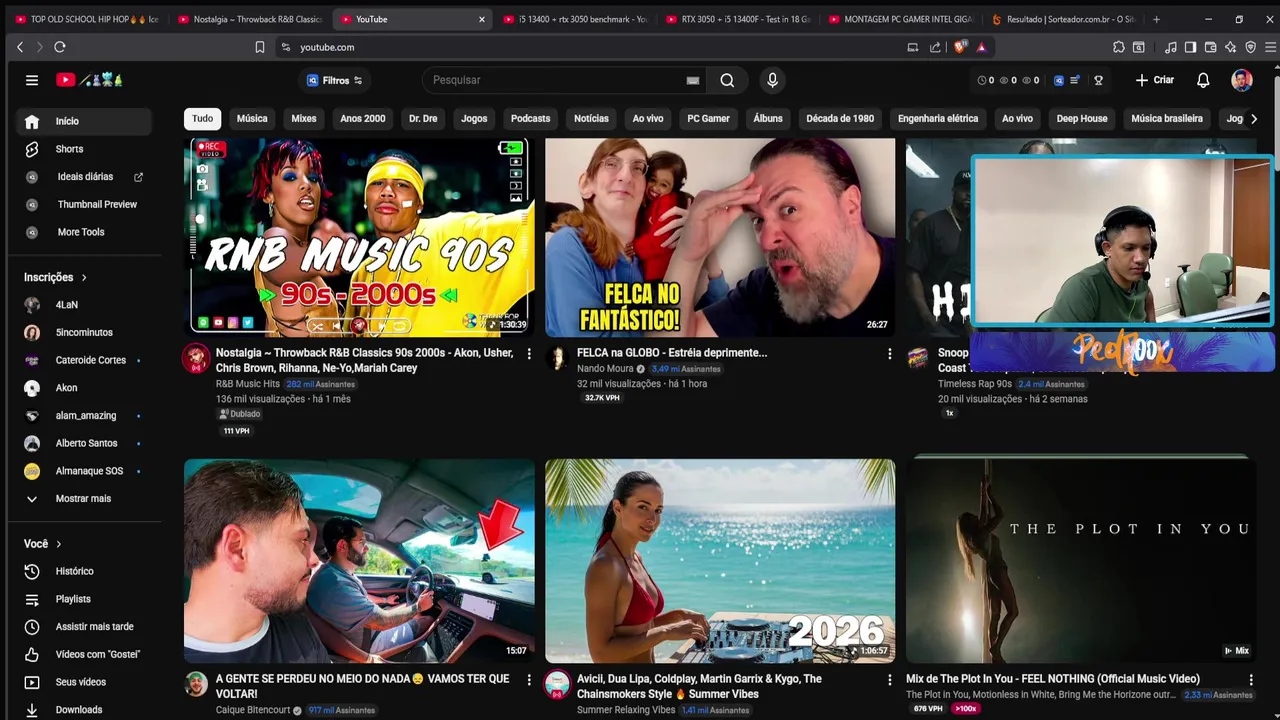1280x720 pixels.
Task: Start voice search with the microphone
Action: pos(772,80)
